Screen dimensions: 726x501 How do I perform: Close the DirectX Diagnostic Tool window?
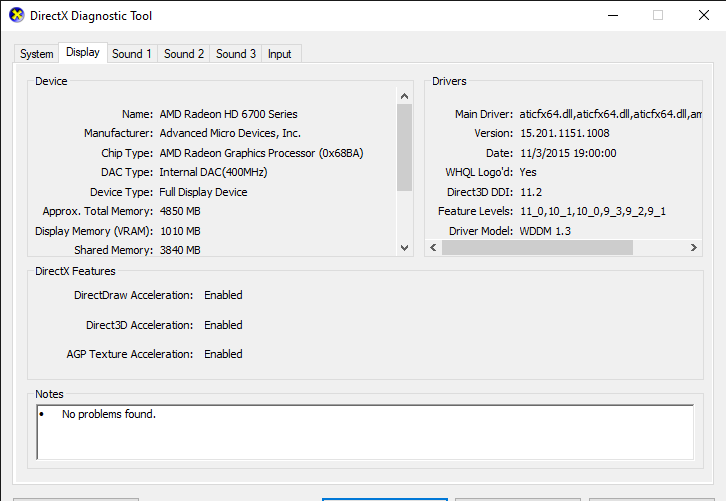pos(704,15)
